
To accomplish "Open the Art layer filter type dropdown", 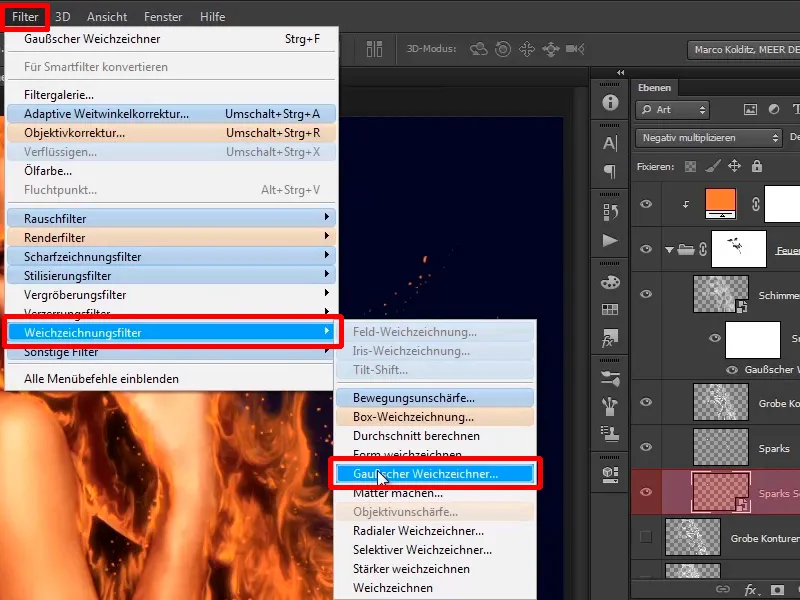I will [672, 110].
